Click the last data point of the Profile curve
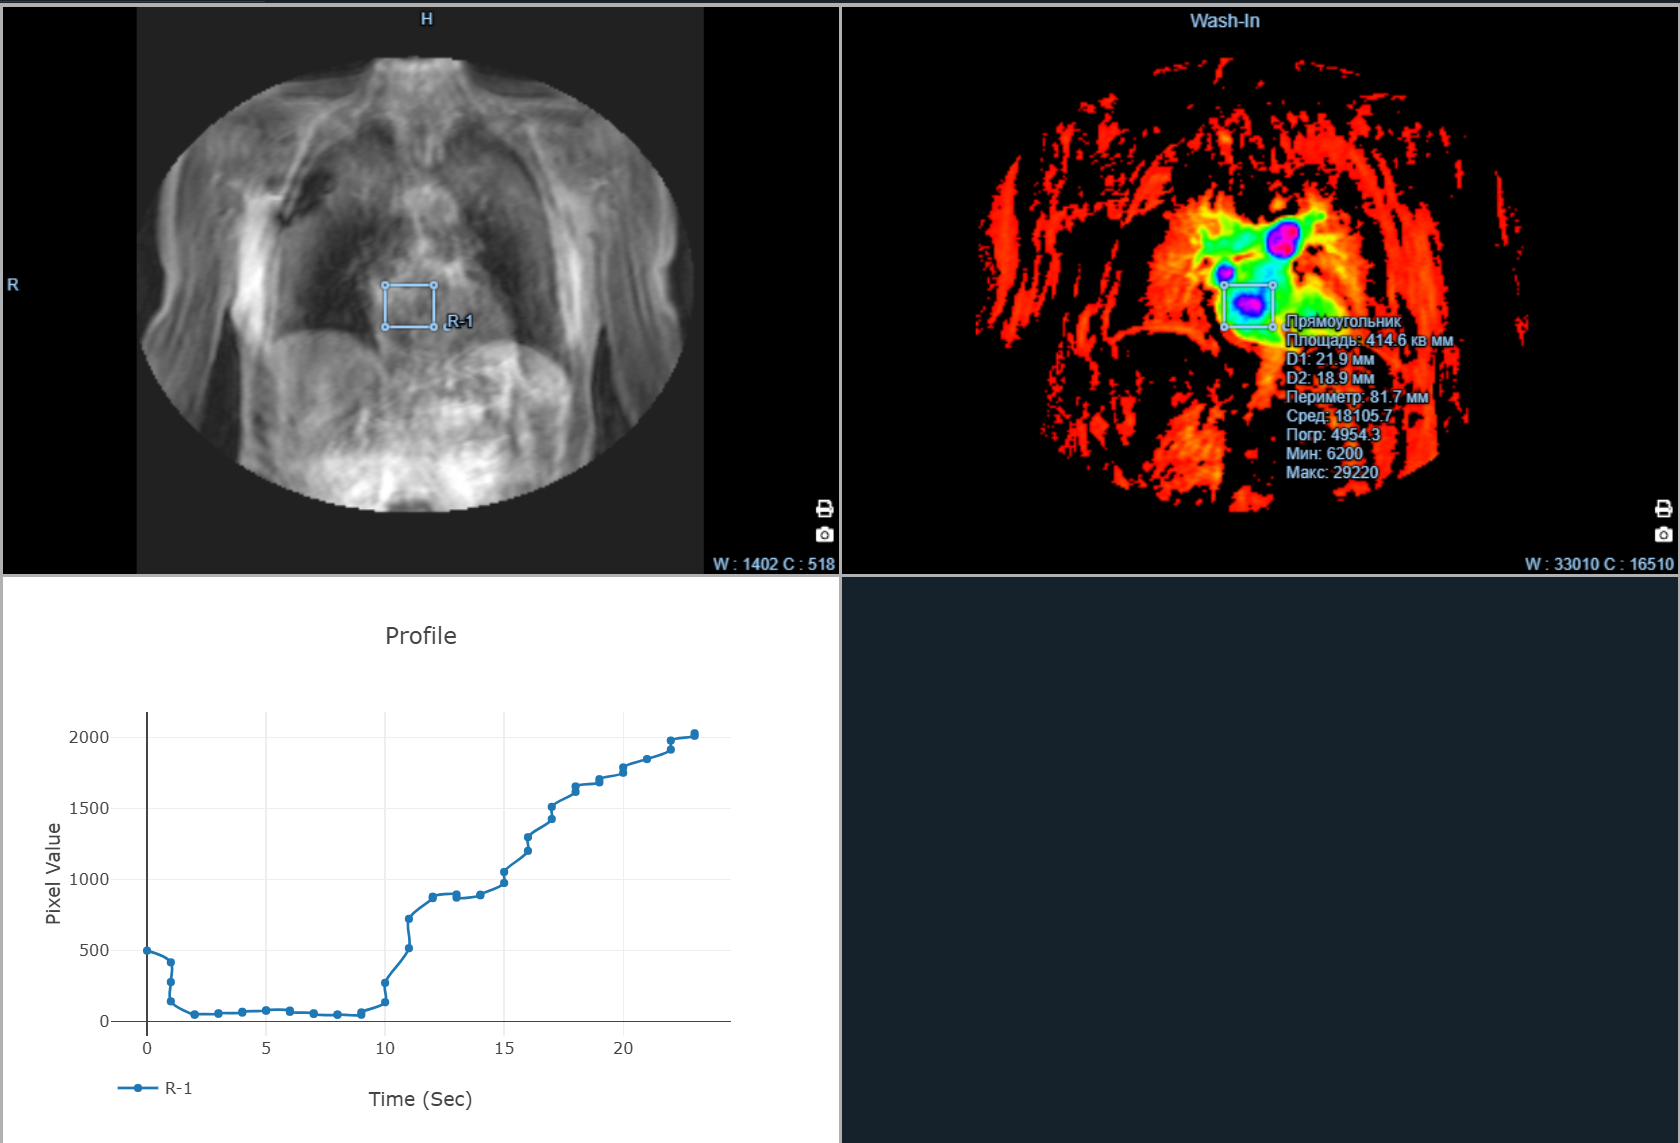This screenshot has height=1143, width=1680. click(x=695, y=734)
